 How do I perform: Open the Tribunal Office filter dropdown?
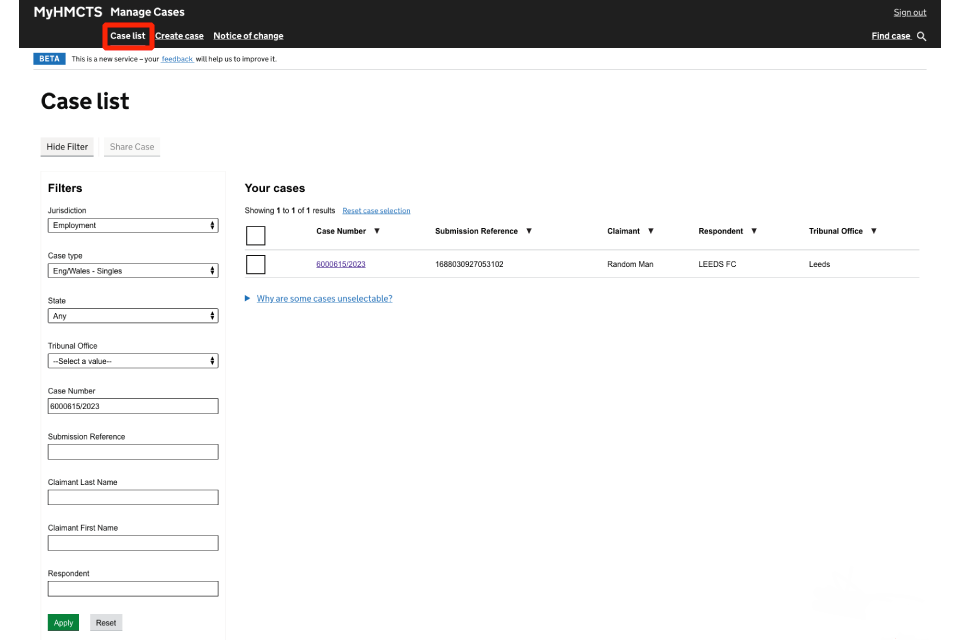pos(133,361)
